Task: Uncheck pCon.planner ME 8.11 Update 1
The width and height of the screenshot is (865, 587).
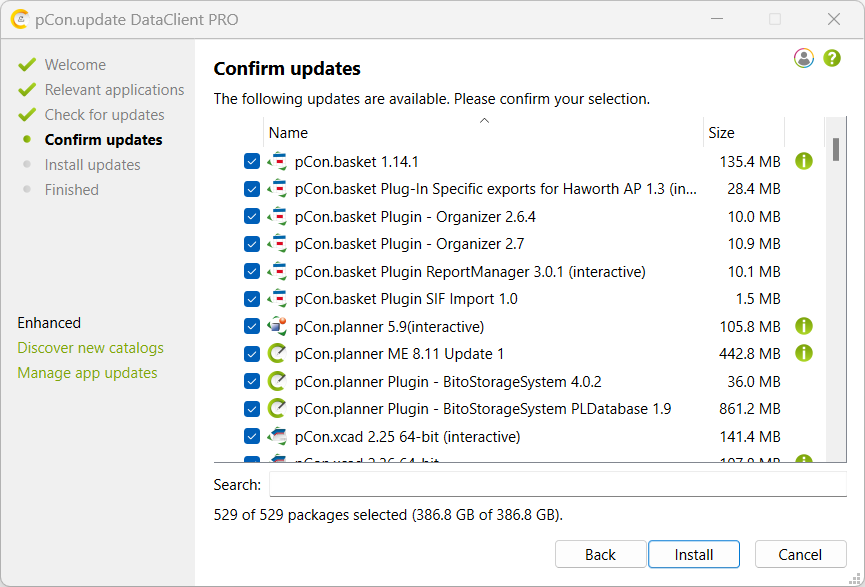Action: (x=252, y=354)
